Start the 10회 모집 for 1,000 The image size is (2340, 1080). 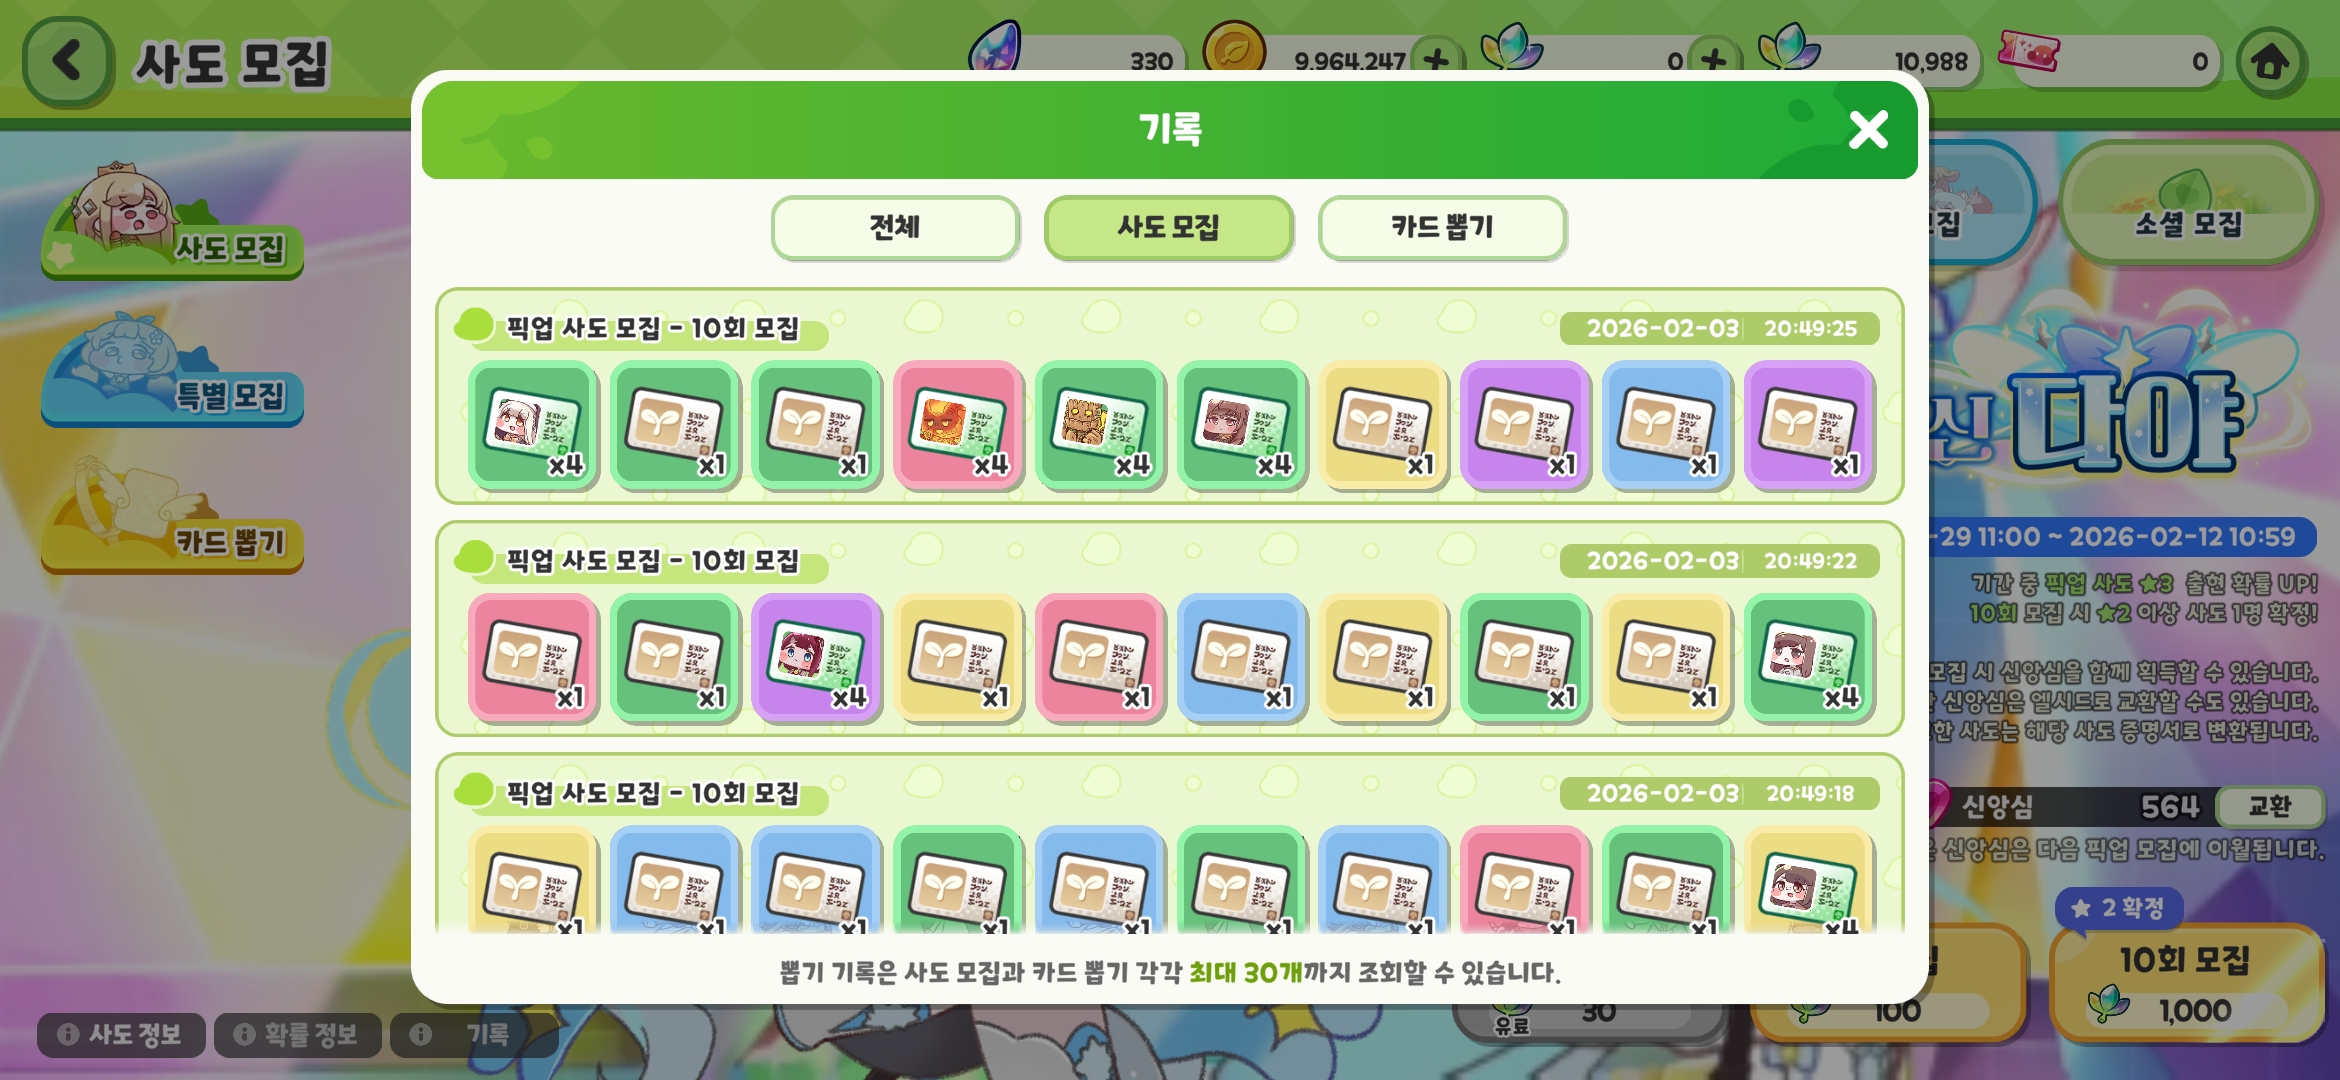(2186, 985)
